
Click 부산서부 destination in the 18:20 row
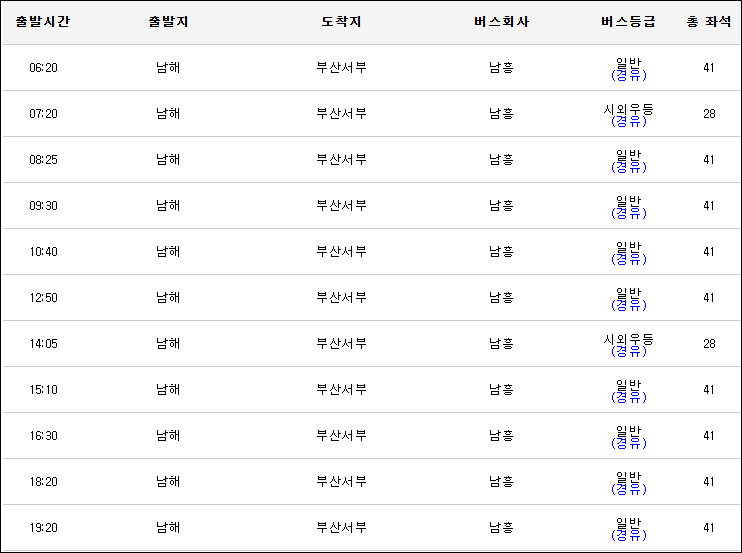tap(341, 482)
